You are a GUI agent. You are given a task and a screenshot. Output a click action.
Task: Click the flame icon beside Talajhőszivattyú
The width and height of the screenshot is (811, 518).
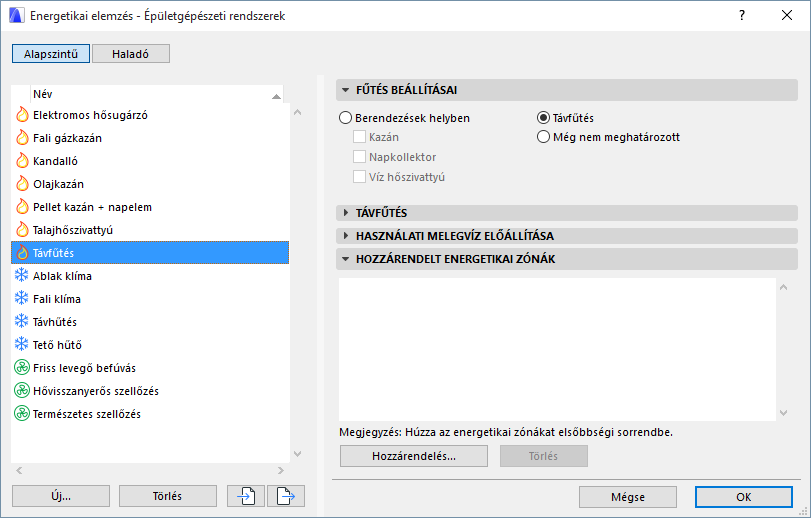[x=22, y=230]
